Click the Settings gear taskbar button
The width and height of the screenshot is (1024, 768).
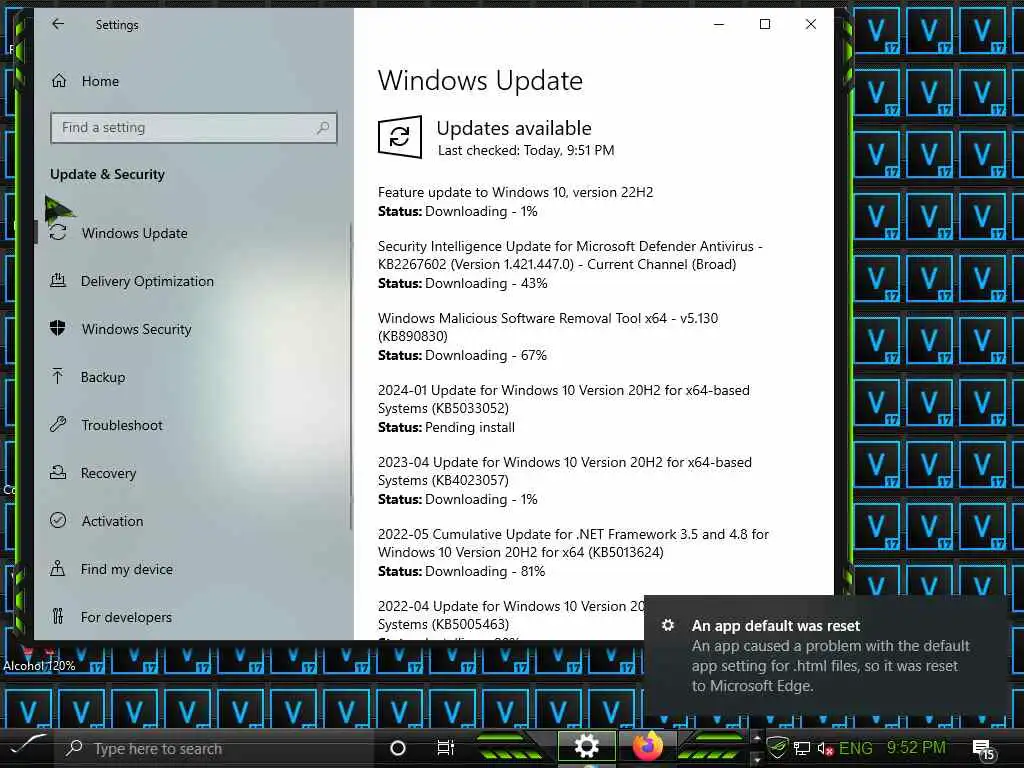click(x=586, y=746)
